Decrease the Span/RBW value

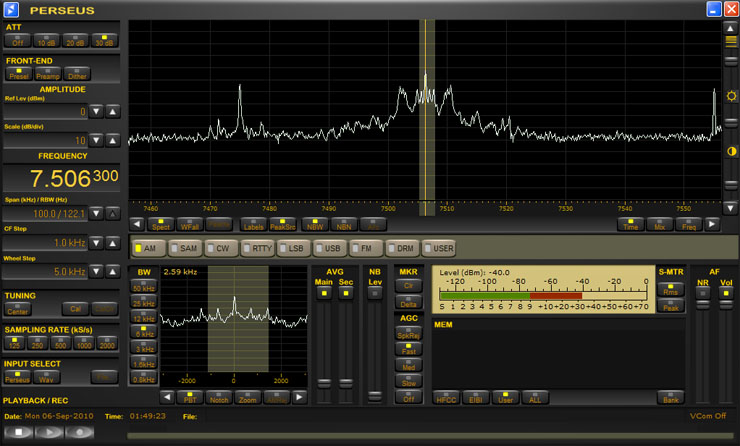click(x=96, y=213)
